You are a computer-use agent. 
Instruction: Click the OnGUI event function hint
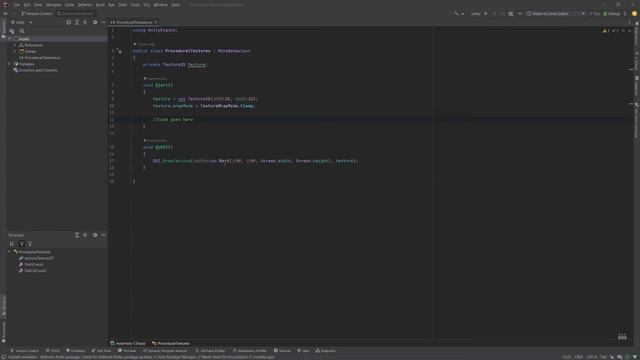pos(155,140)
